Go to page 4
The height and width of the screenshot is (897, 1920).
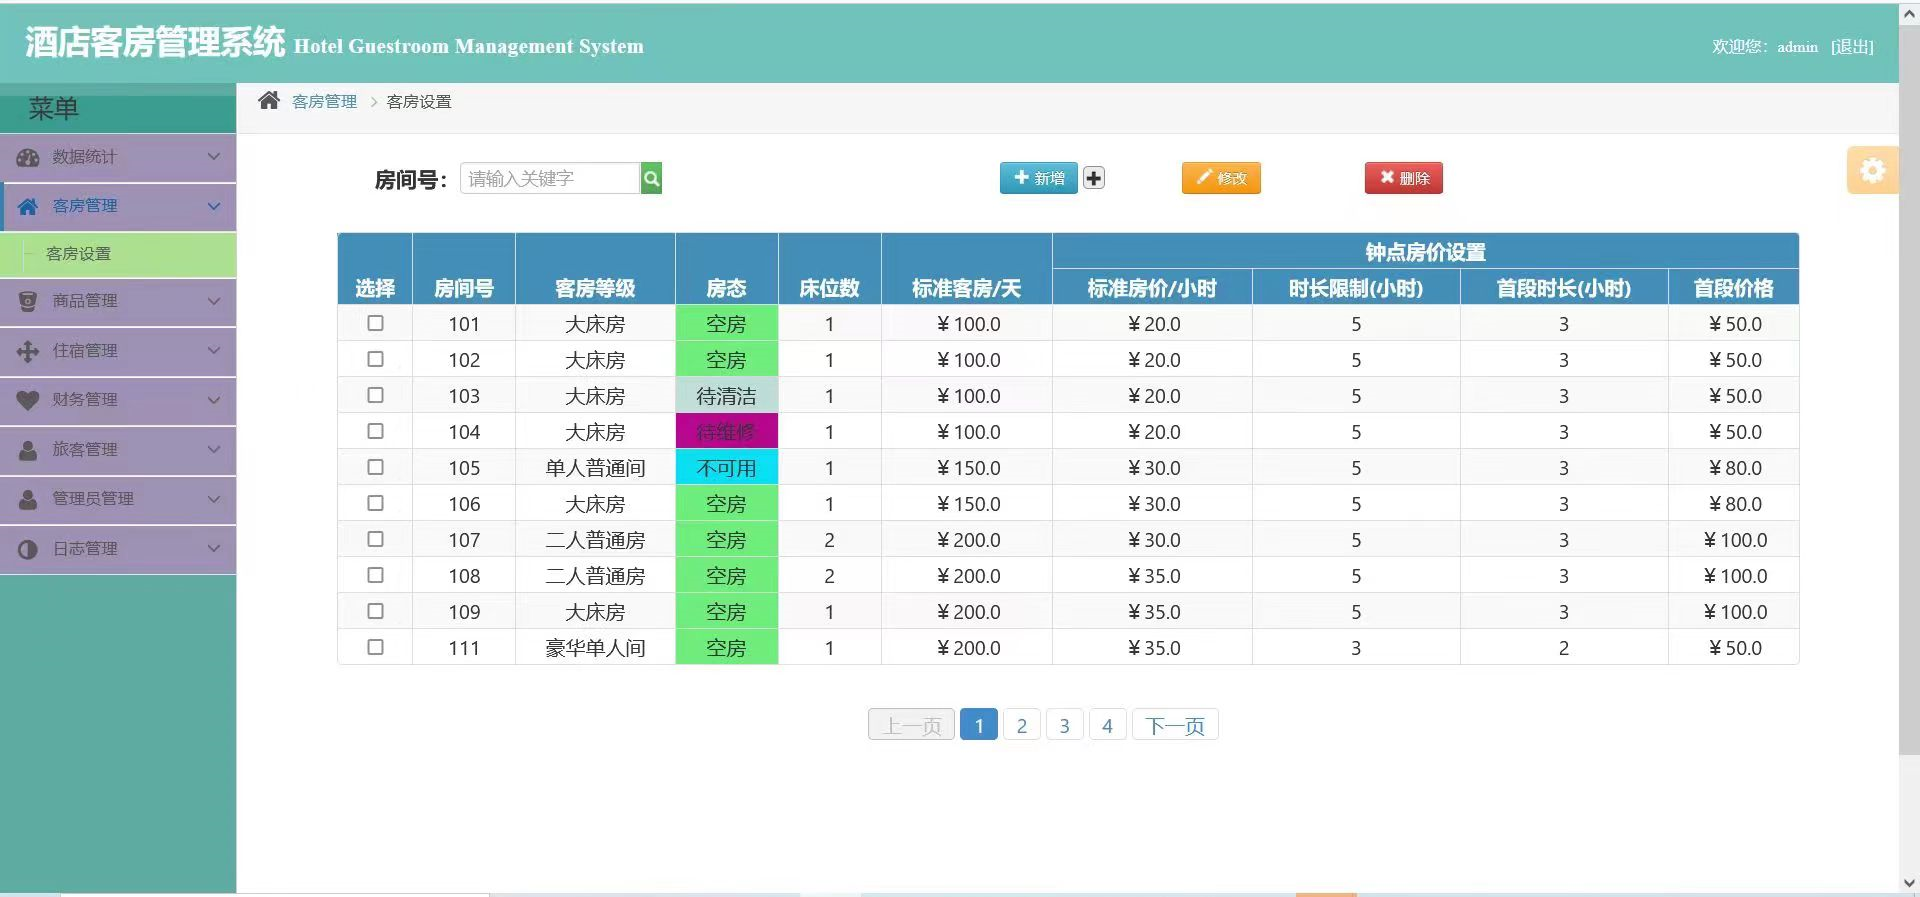tap(1107, 725)
